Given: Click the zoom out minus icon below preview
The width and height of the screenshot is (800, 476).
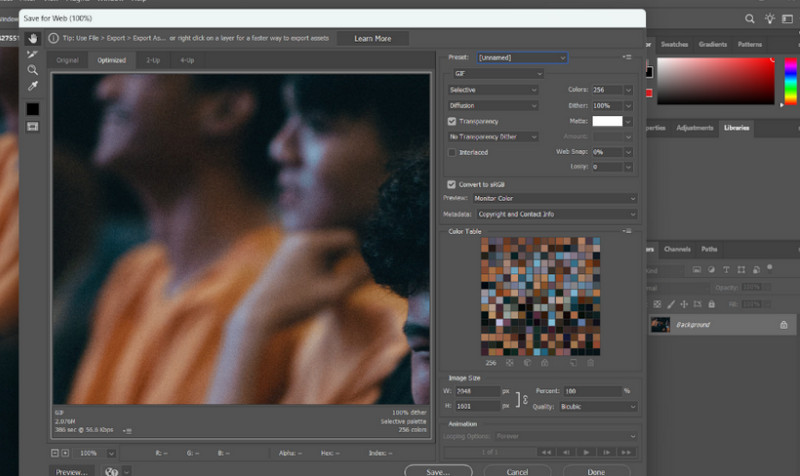Looking at the screenshot, I should 55,453.
